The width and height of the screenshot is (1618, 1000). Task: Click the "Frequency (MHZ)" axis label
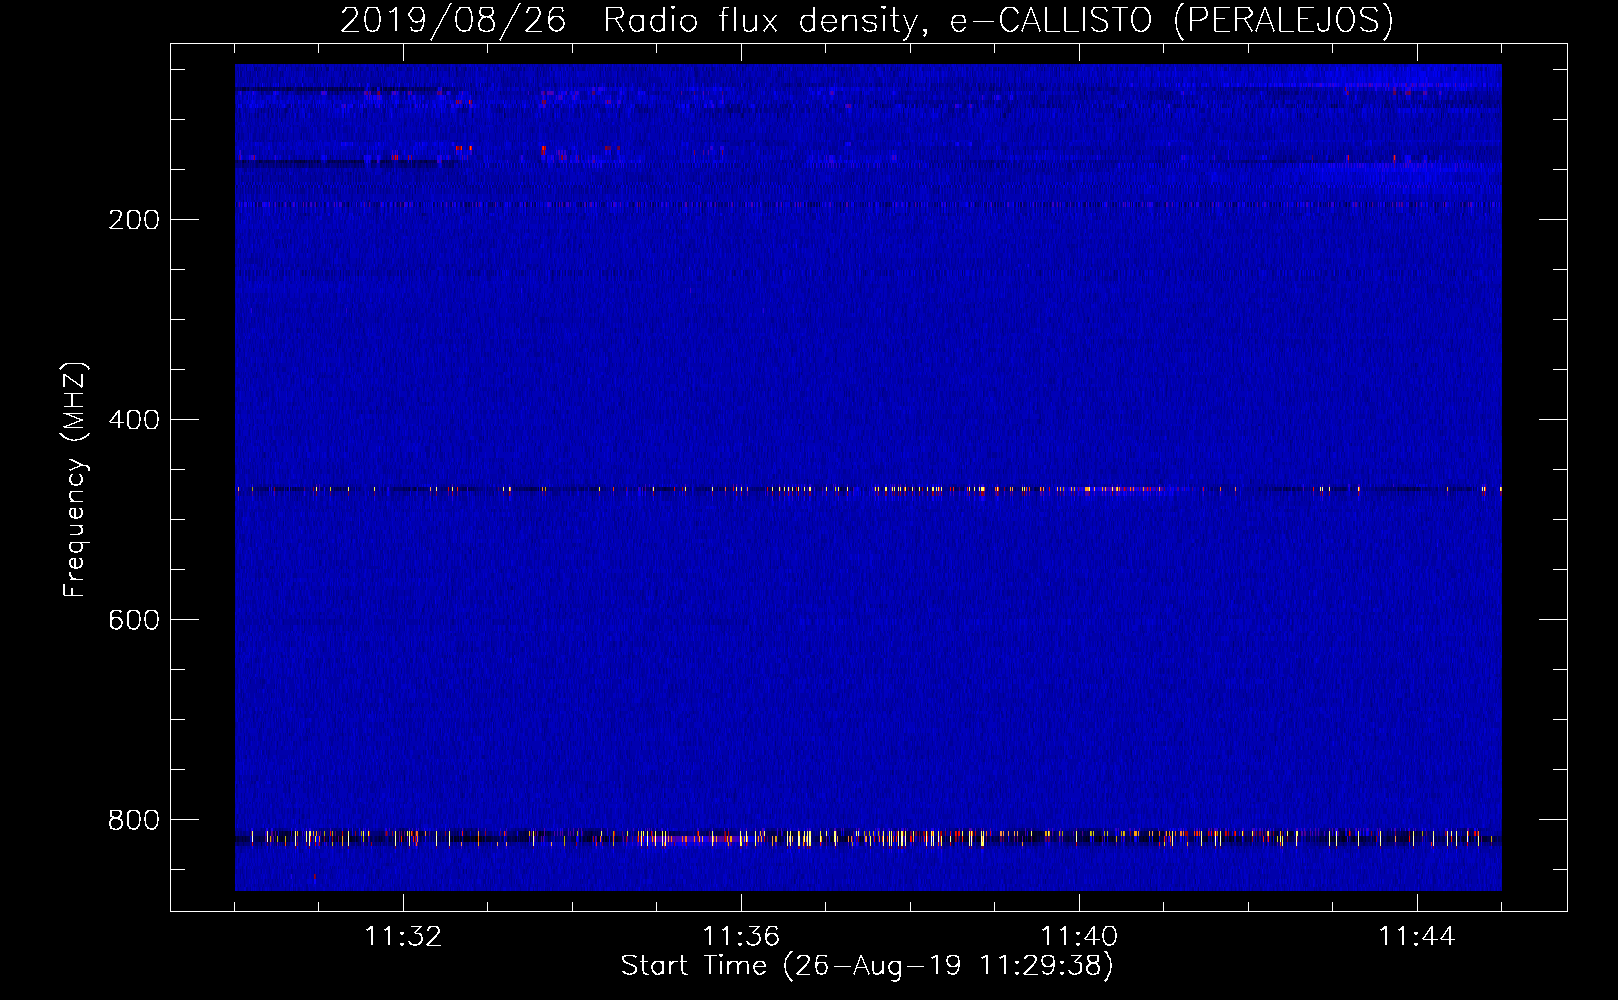pyautogui.click(x=75, y=480)
